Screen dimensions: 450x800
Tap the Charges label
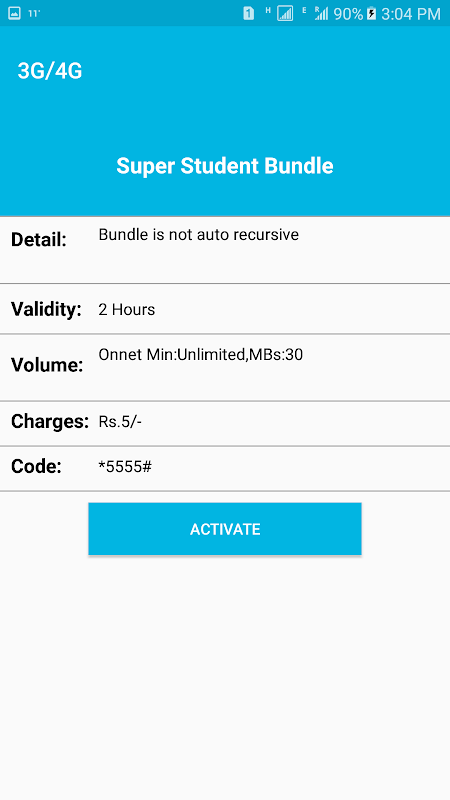tap(50, 421)
